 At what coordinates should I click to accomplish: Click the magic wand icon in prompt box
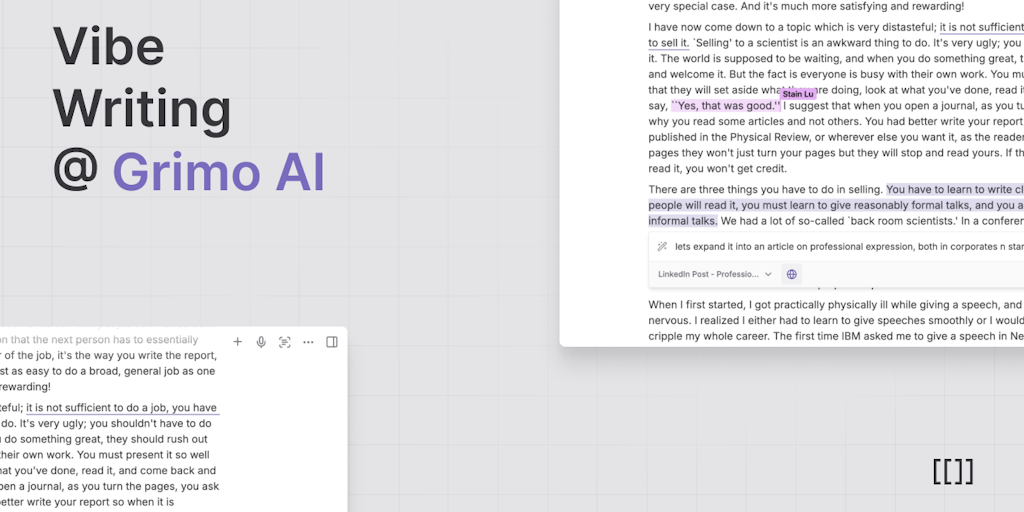(x=662, y=246)
